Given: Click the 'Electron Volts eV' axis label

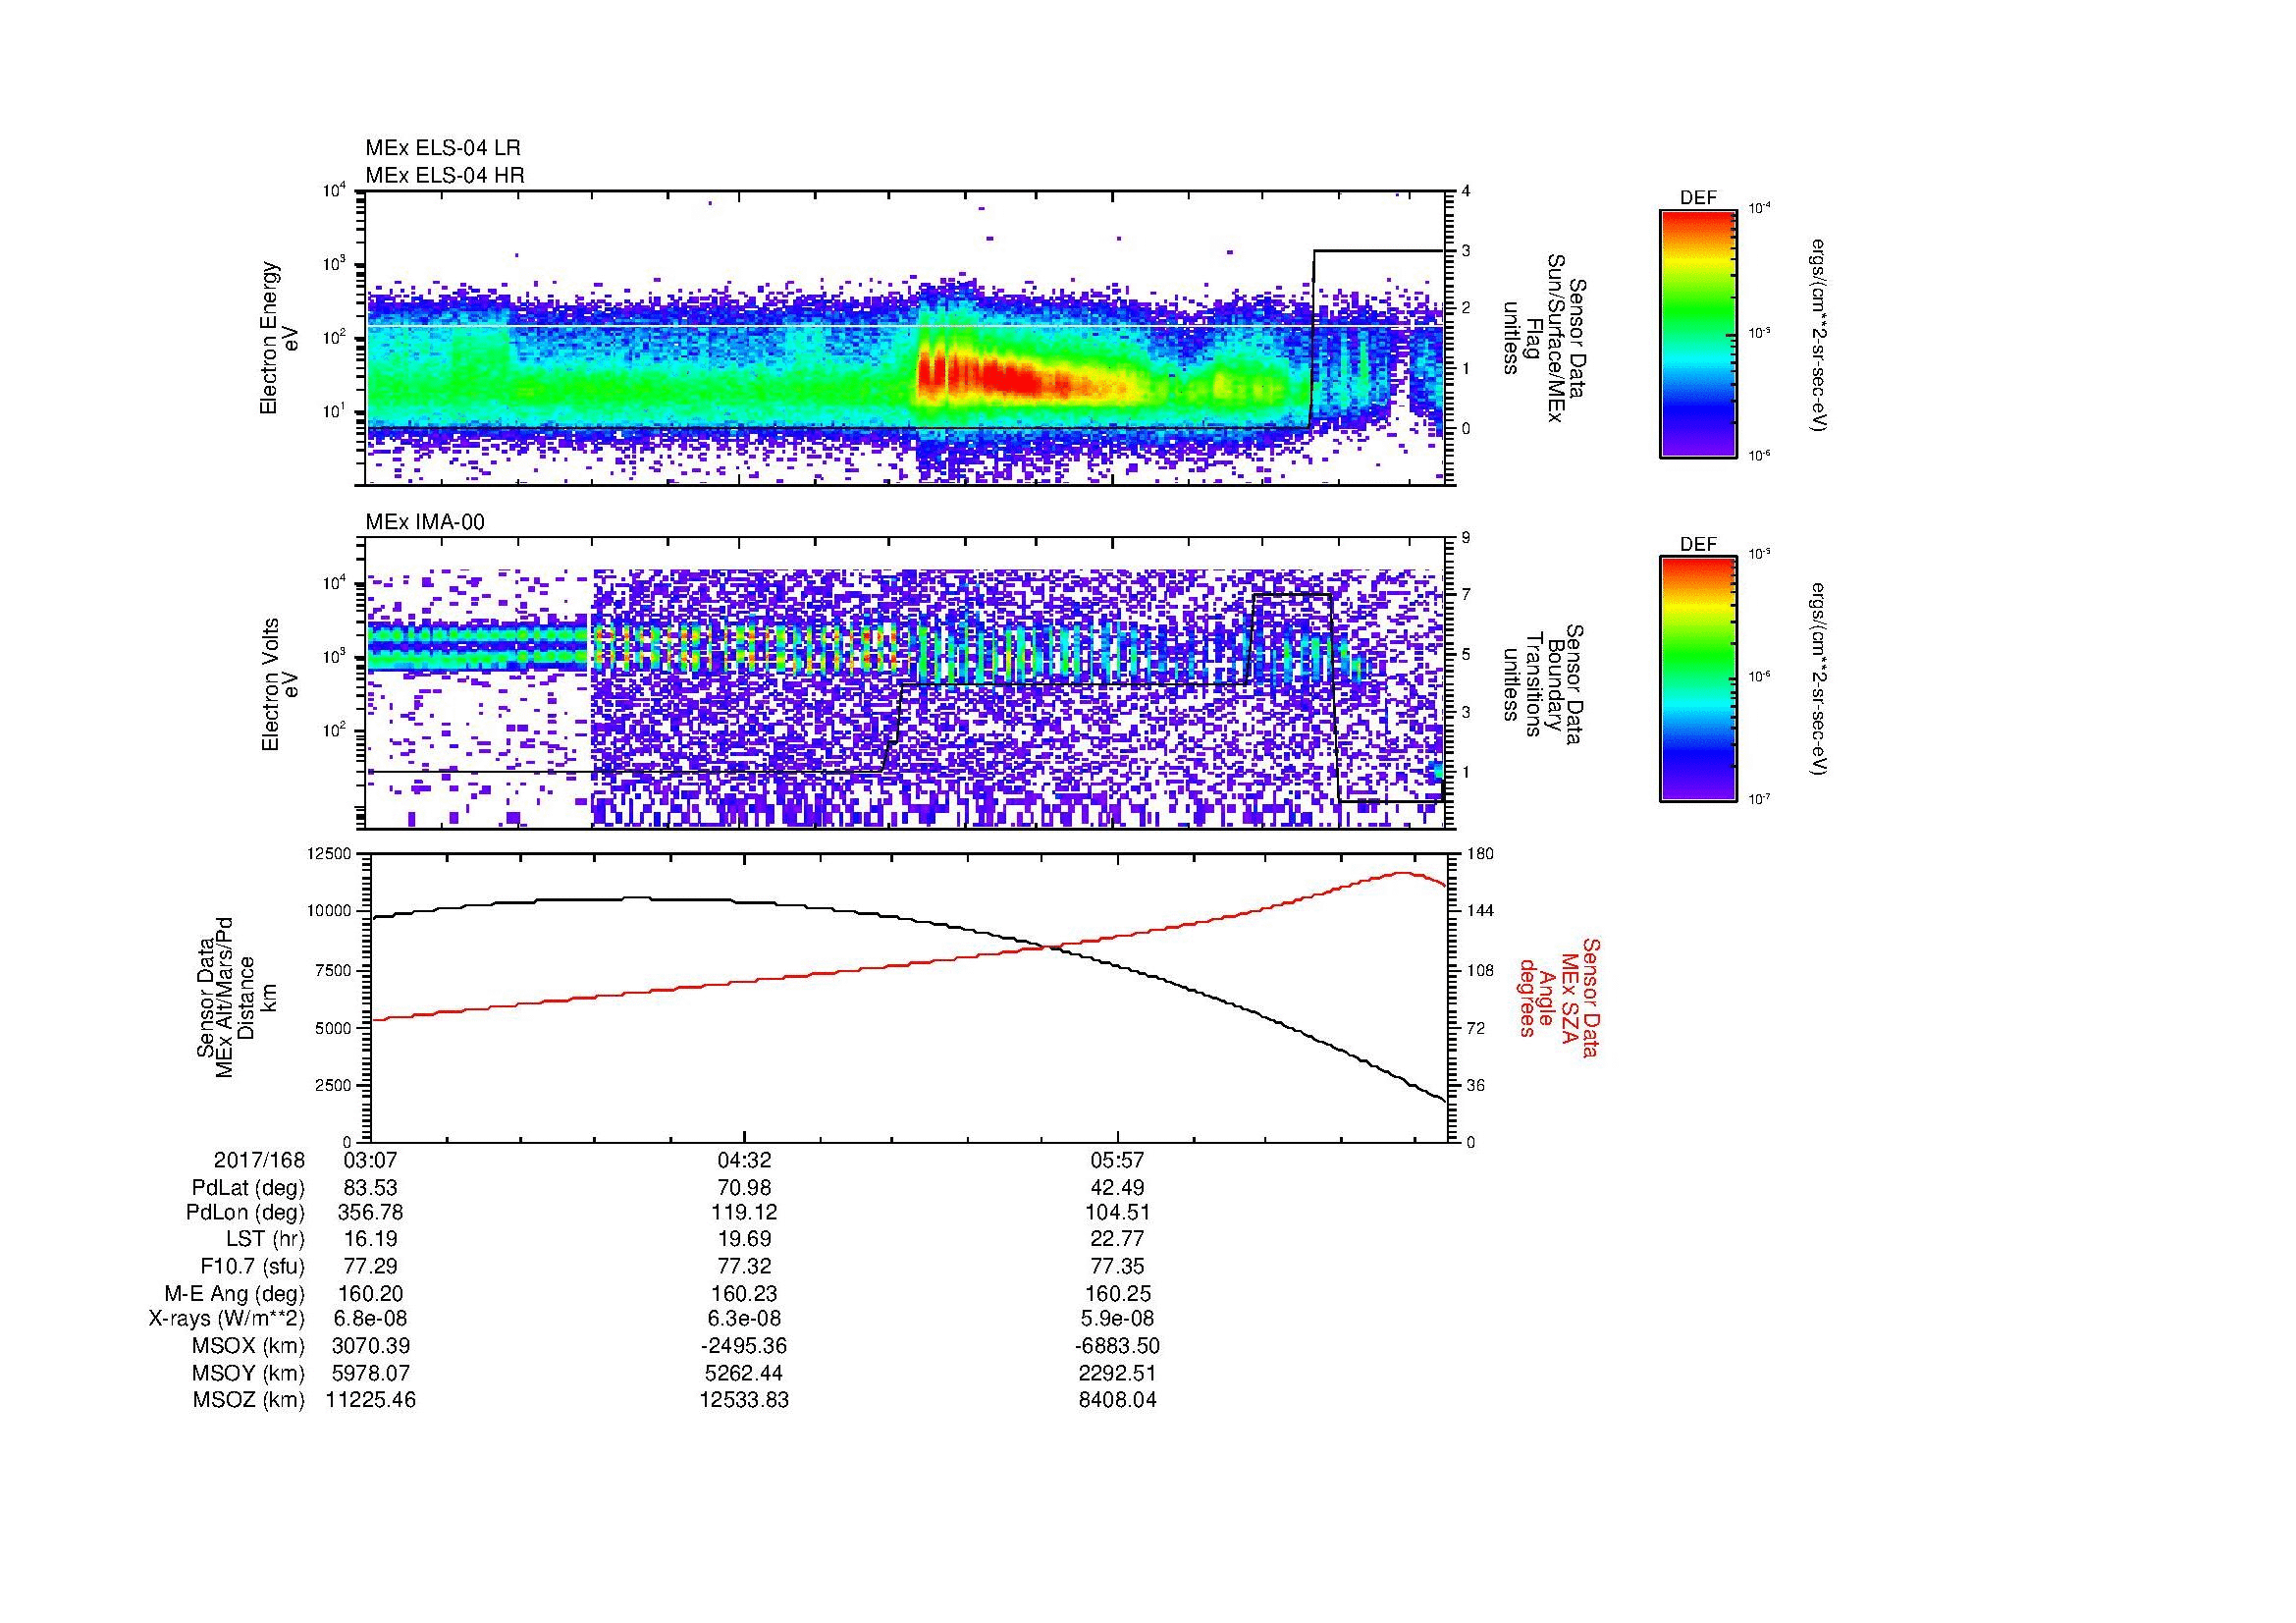Looking at the screenshot, I should (x=280, y=684).
